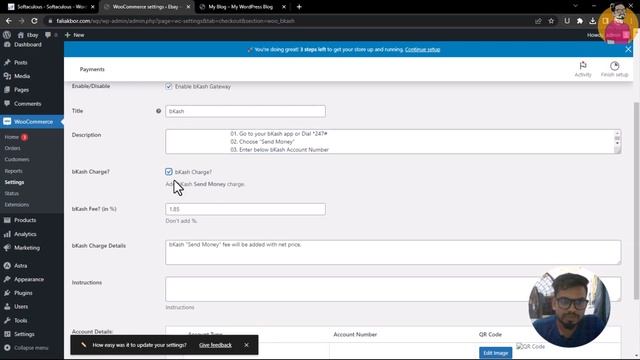Open Posts in the sidebar
Image resolution: width=640 pixels, height=360 pixels.
(20, 62)
